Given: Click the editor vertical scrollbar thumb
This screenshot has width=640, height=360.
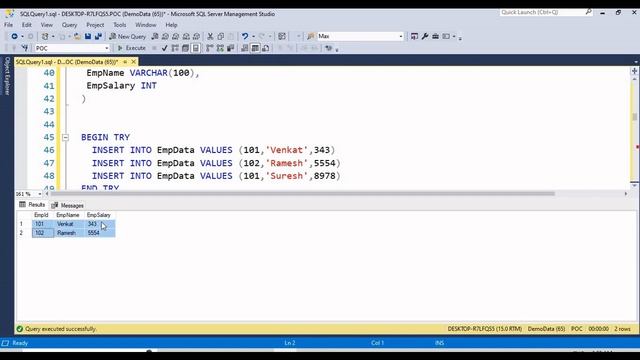Looking at the screenshot, I should tap(634, 117).
